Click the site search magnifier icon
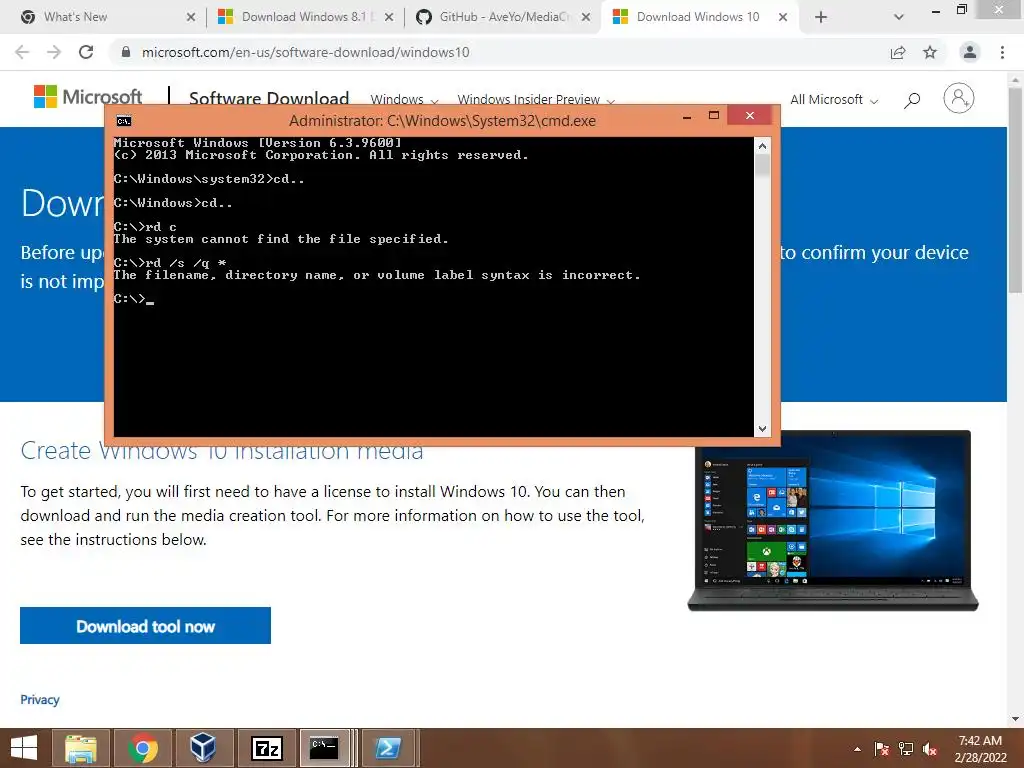The width and height of the screenshot is (1024, 768). (x=912, y=99)
